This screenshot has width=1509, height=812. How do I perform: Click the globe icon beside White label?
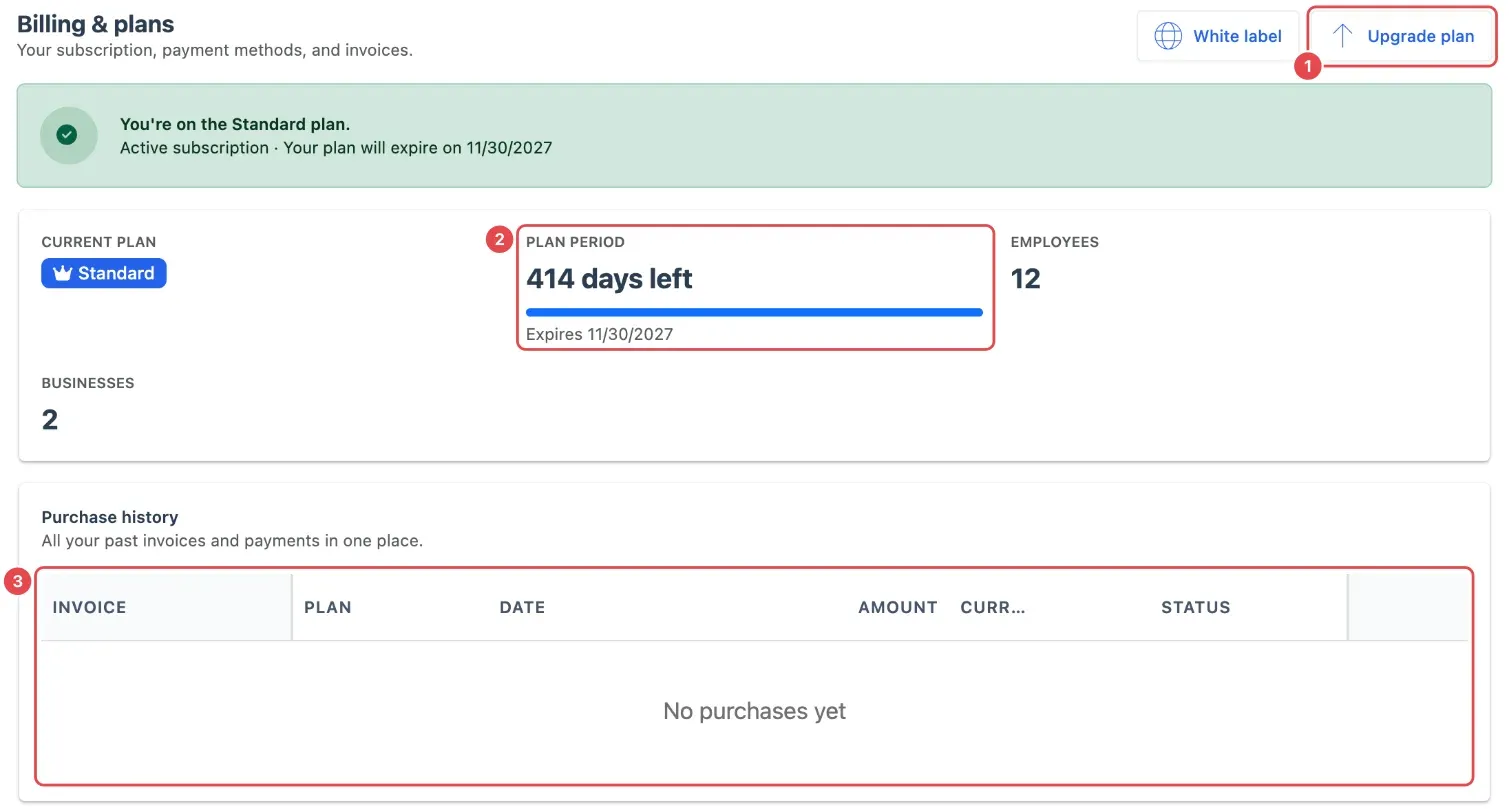tap(1168, 36)
